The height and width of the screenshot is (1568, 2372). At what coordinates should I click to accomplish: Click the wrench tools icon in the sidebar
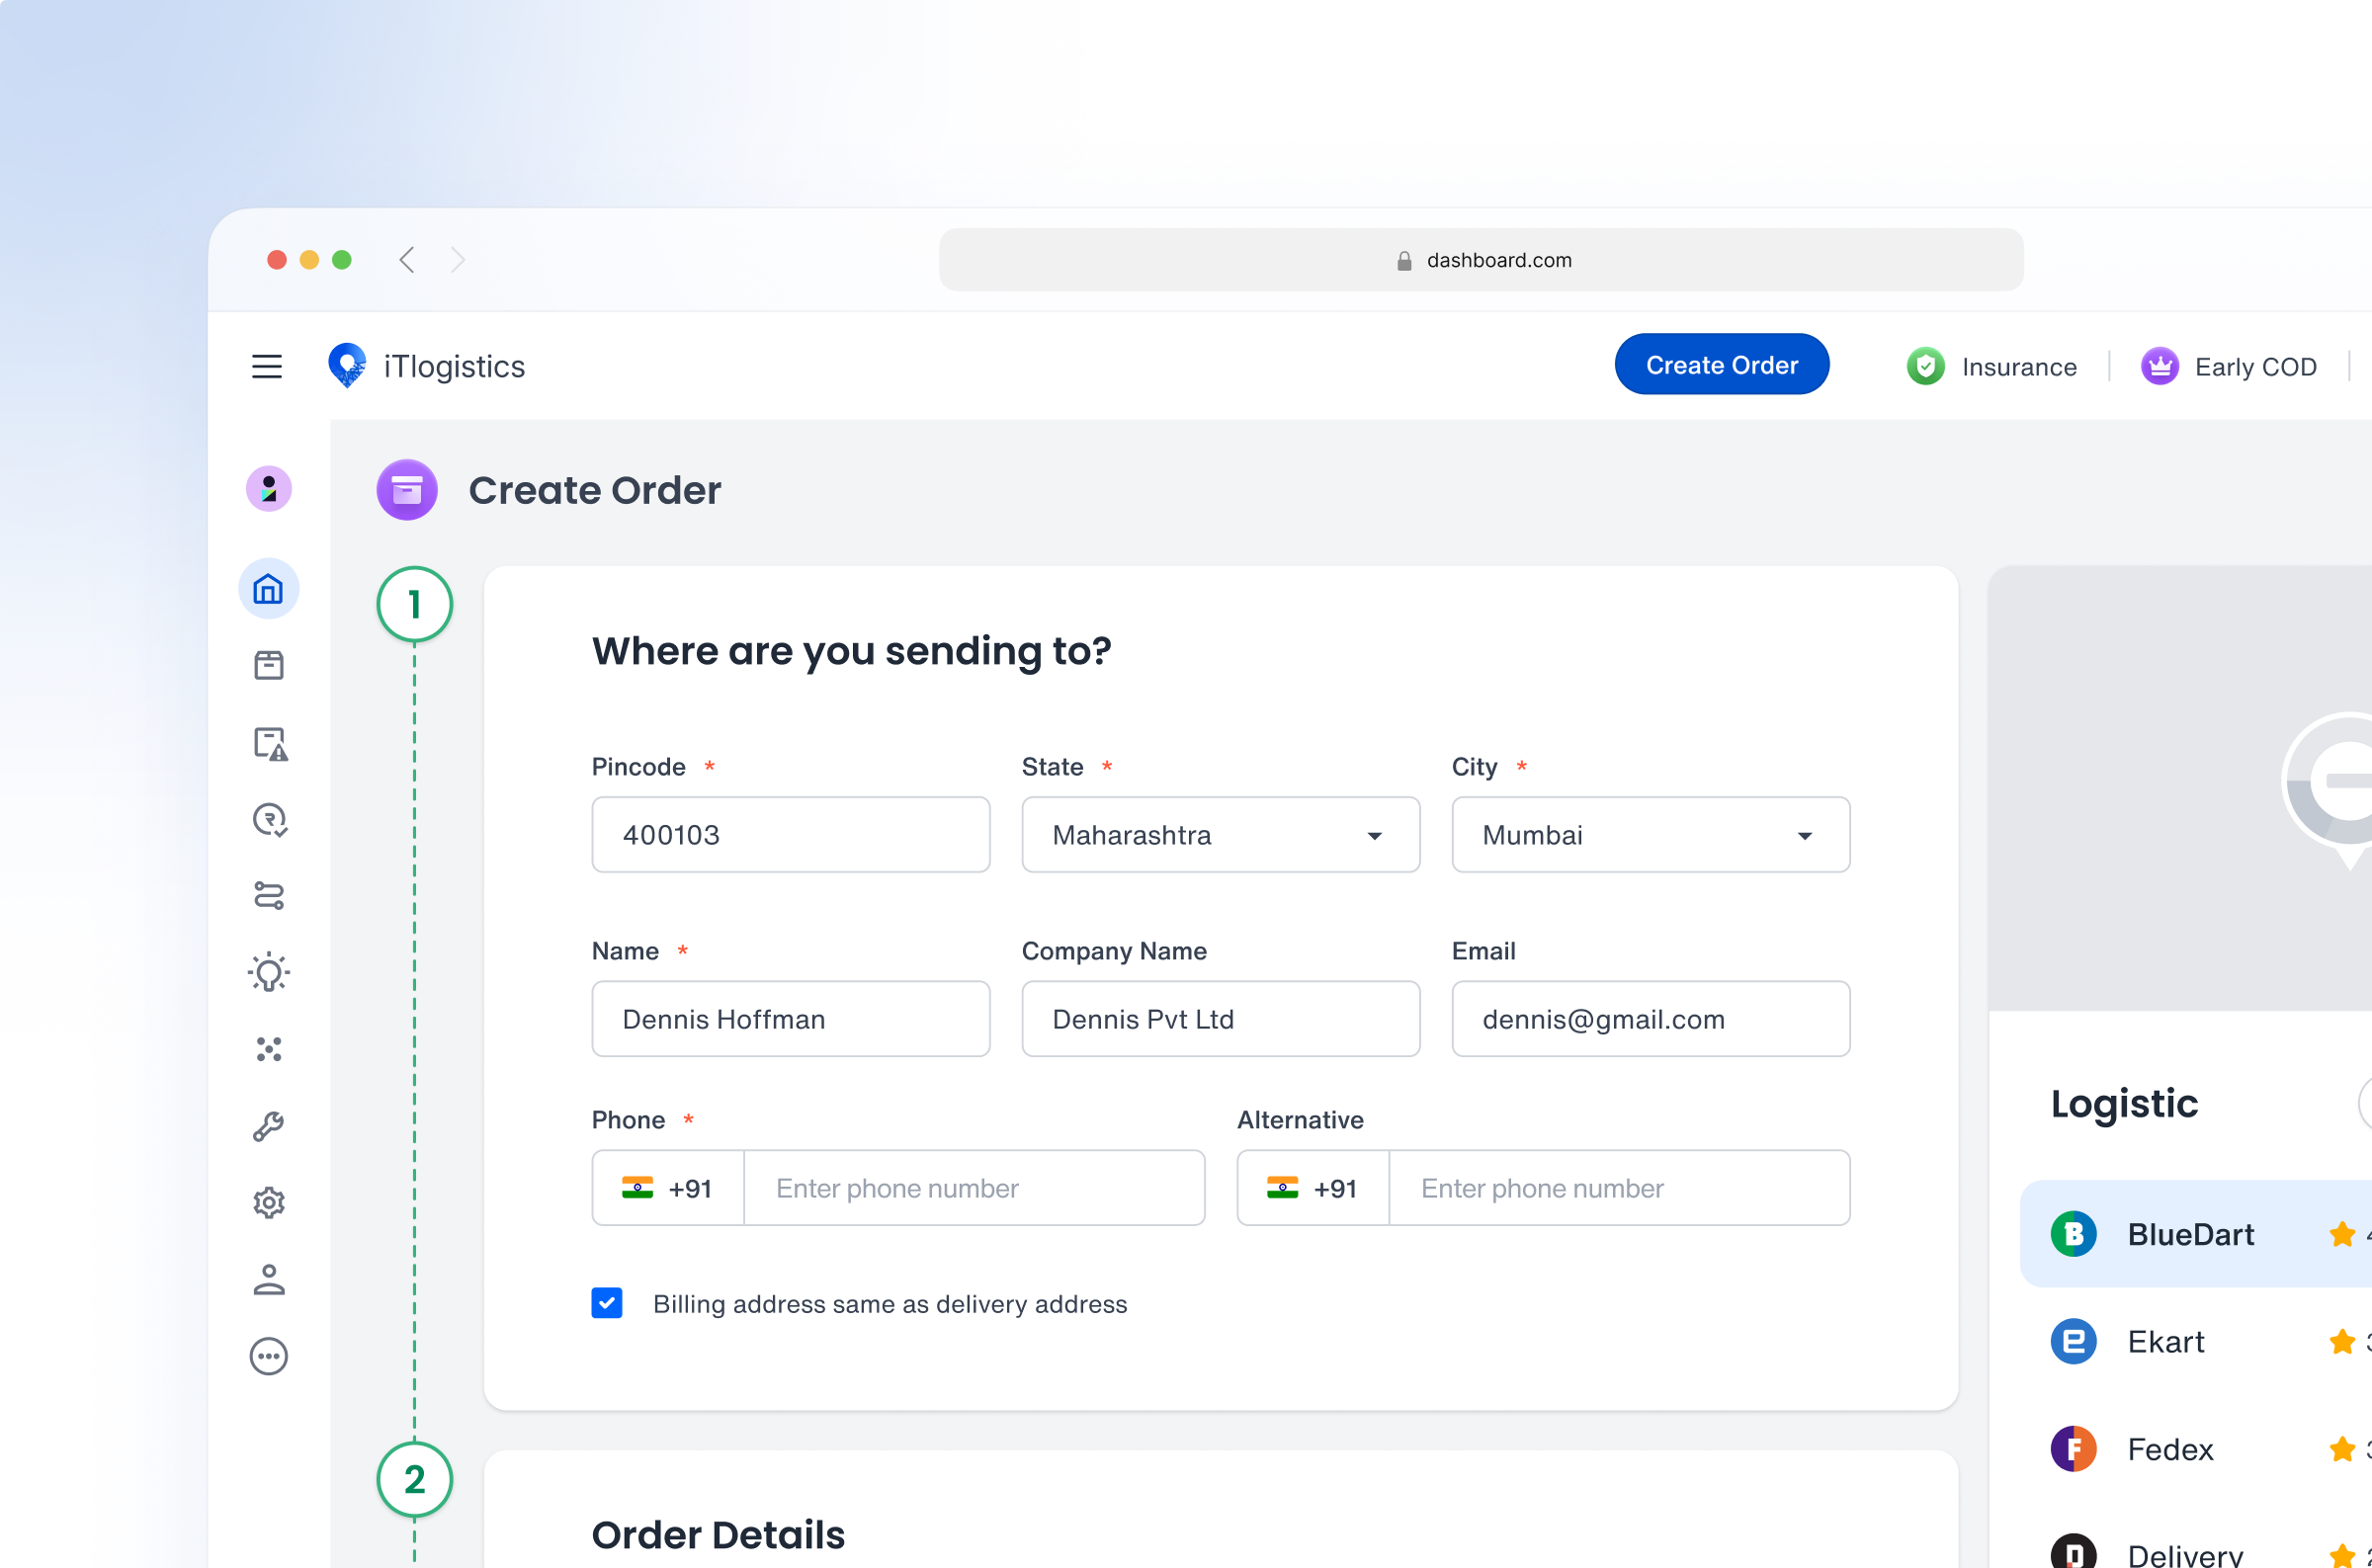click(268, 1126)
